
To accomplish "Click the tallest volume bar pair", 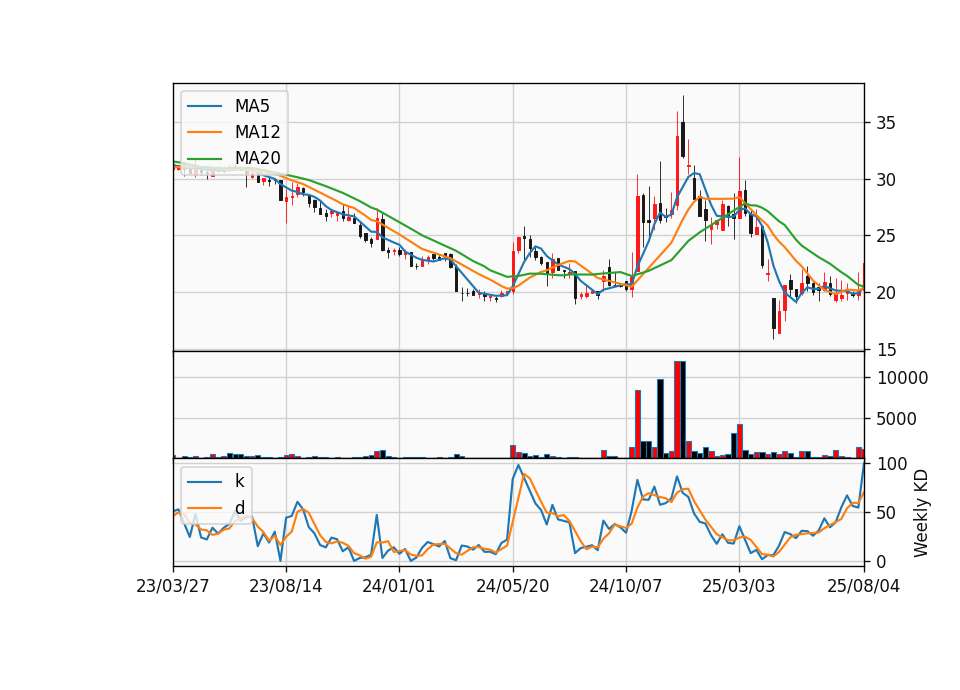I will 680,410.
